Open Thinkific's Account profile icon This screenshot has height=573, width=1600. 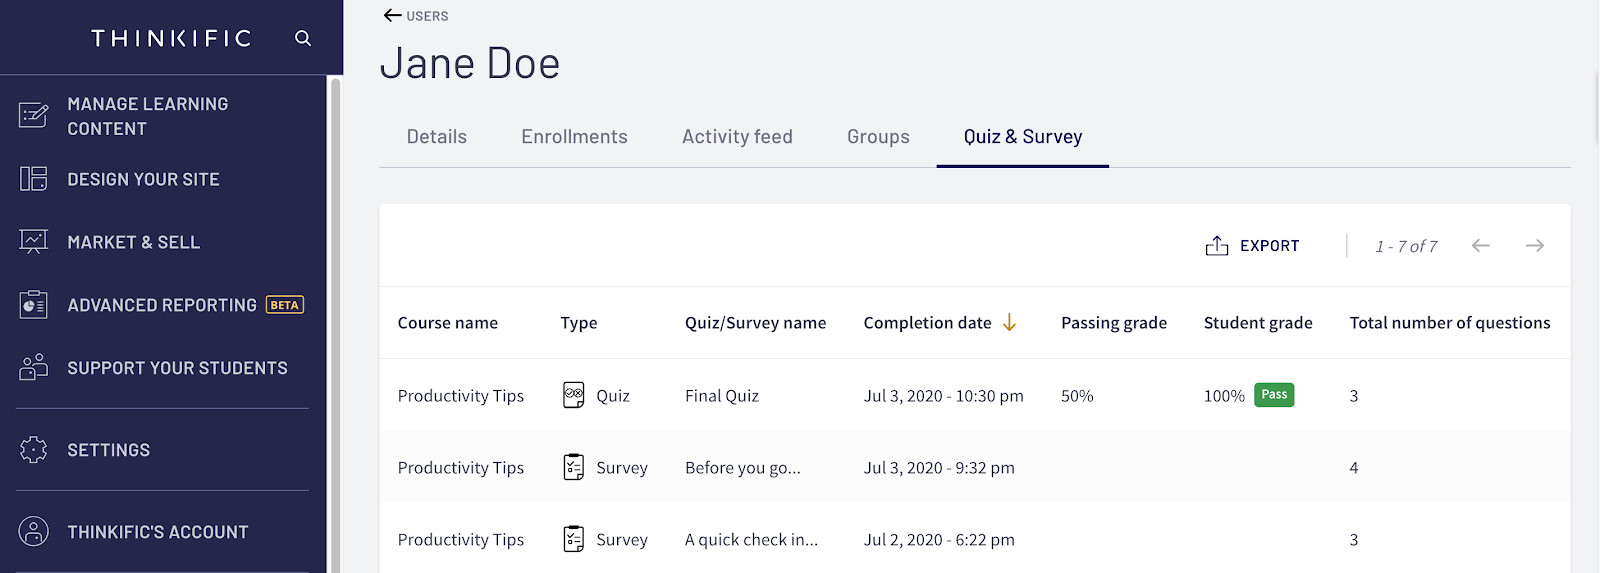(33, 531)
